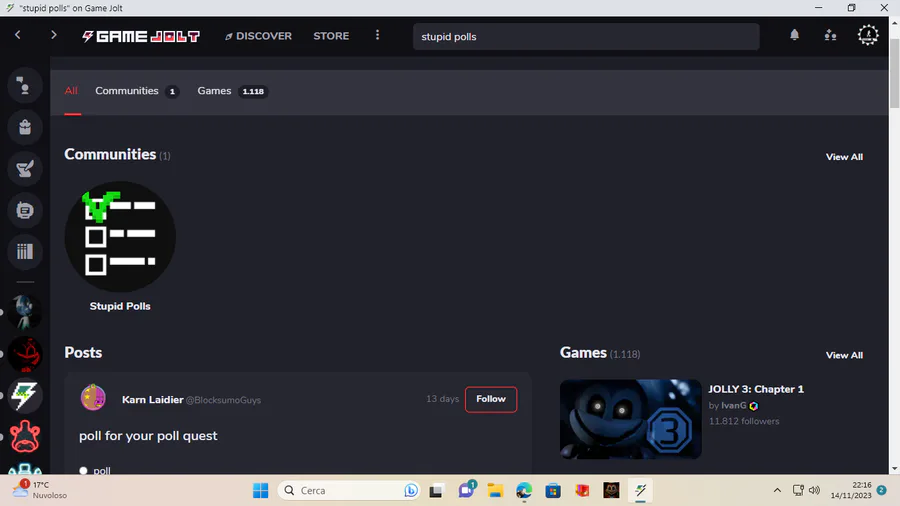Open Microsoft Edge from taskbar
The image size is (900, 506).
524,491
